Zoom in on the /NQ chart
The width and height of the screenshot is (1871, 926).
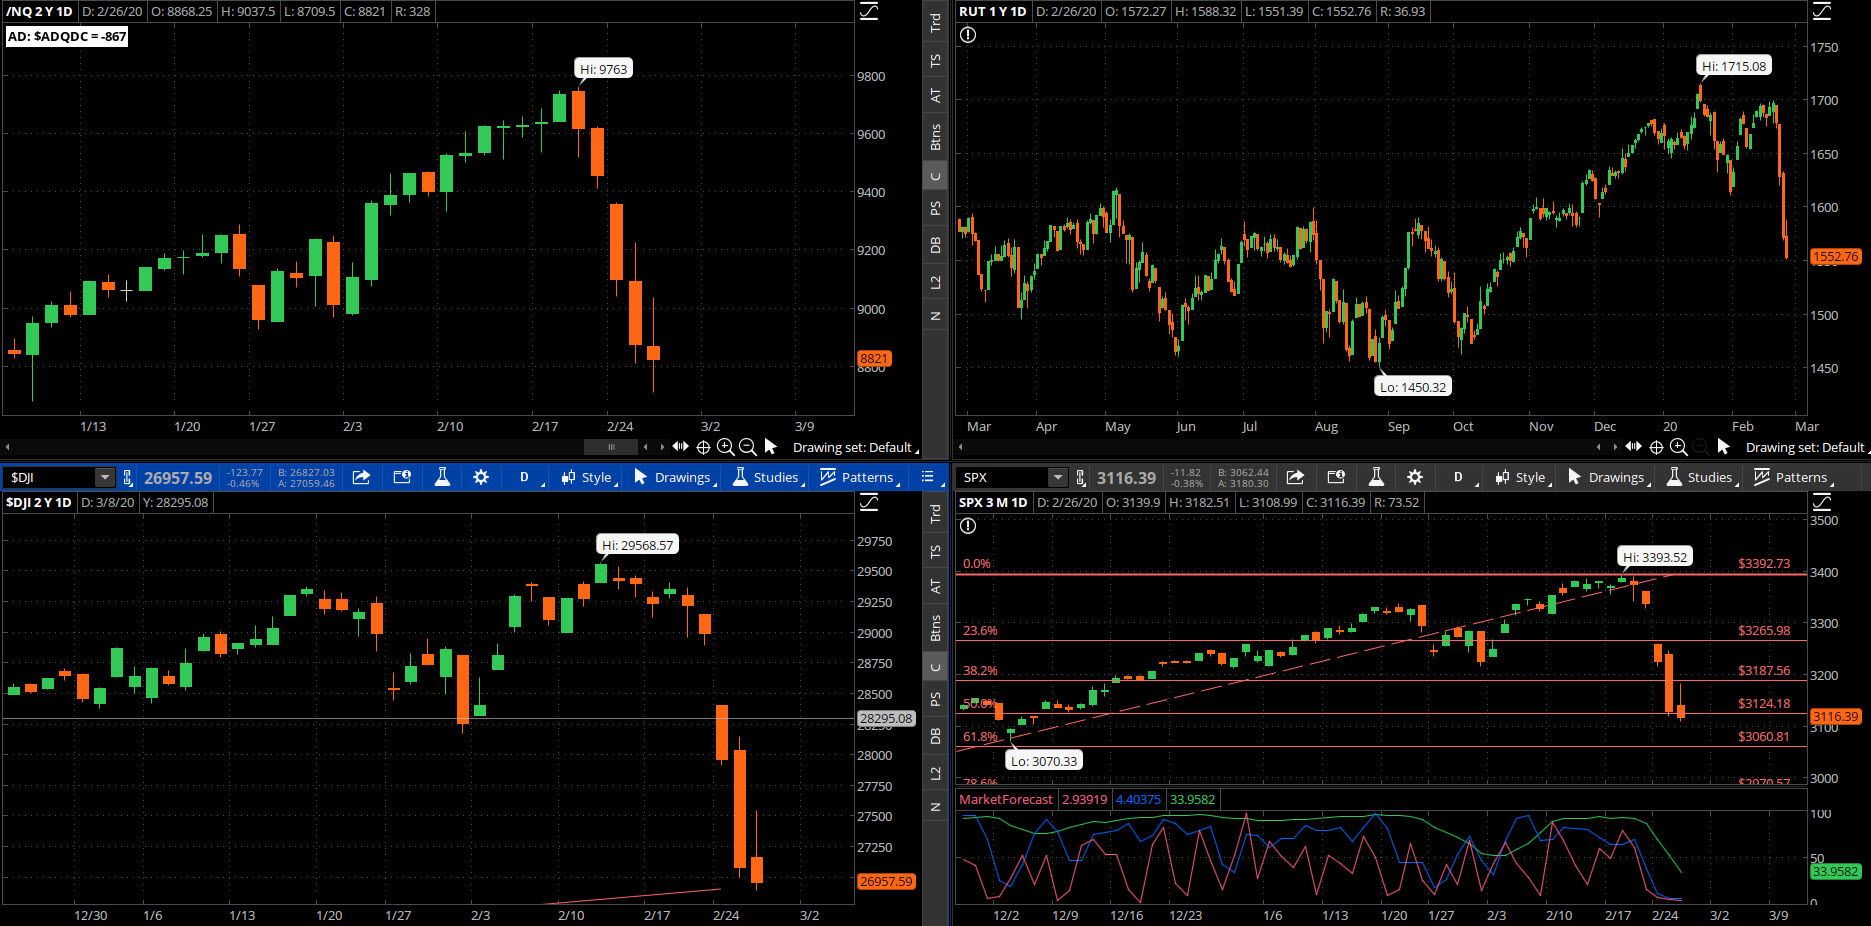pos(726,447)
